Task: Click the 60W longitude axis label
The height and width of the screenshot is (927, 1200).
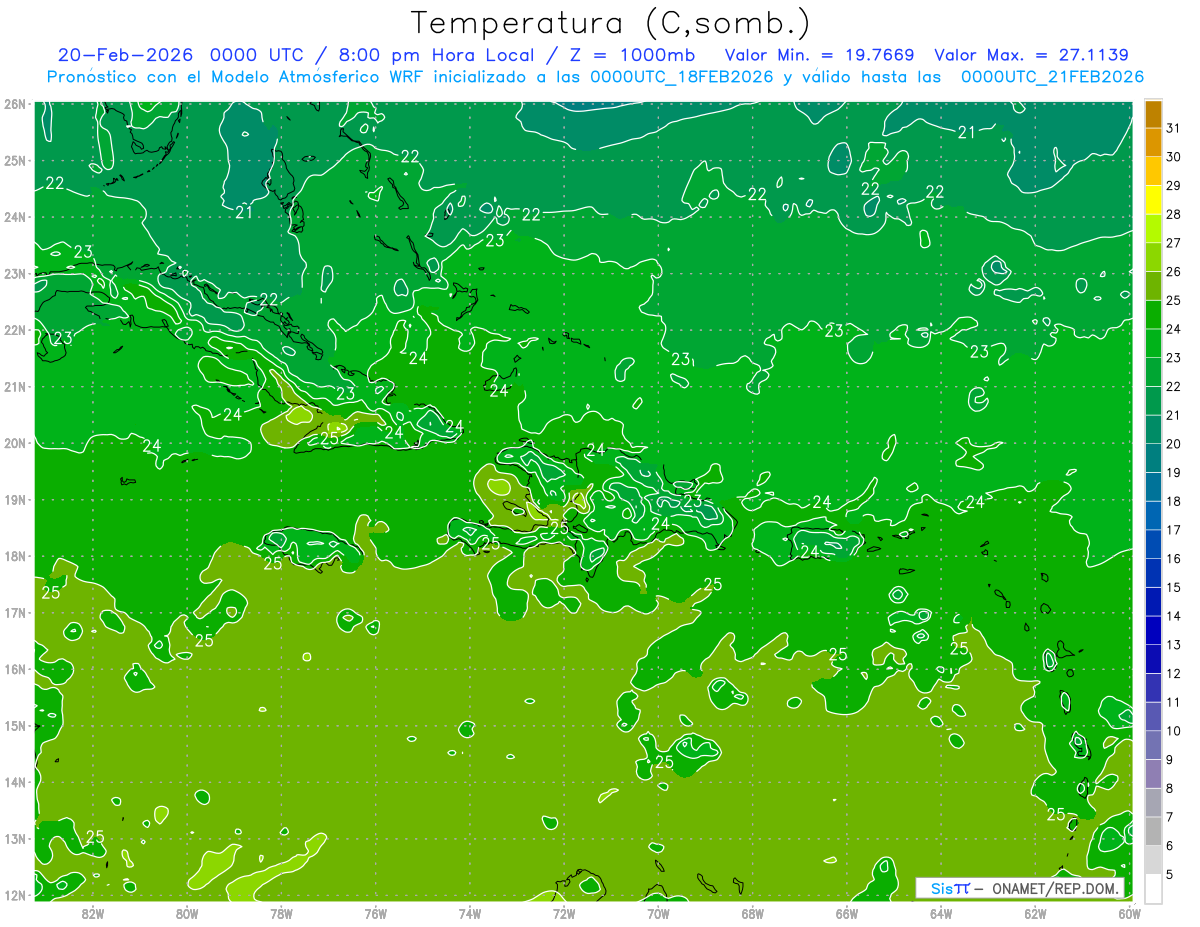Action: pyautogui.click(x=1129, y=913)
